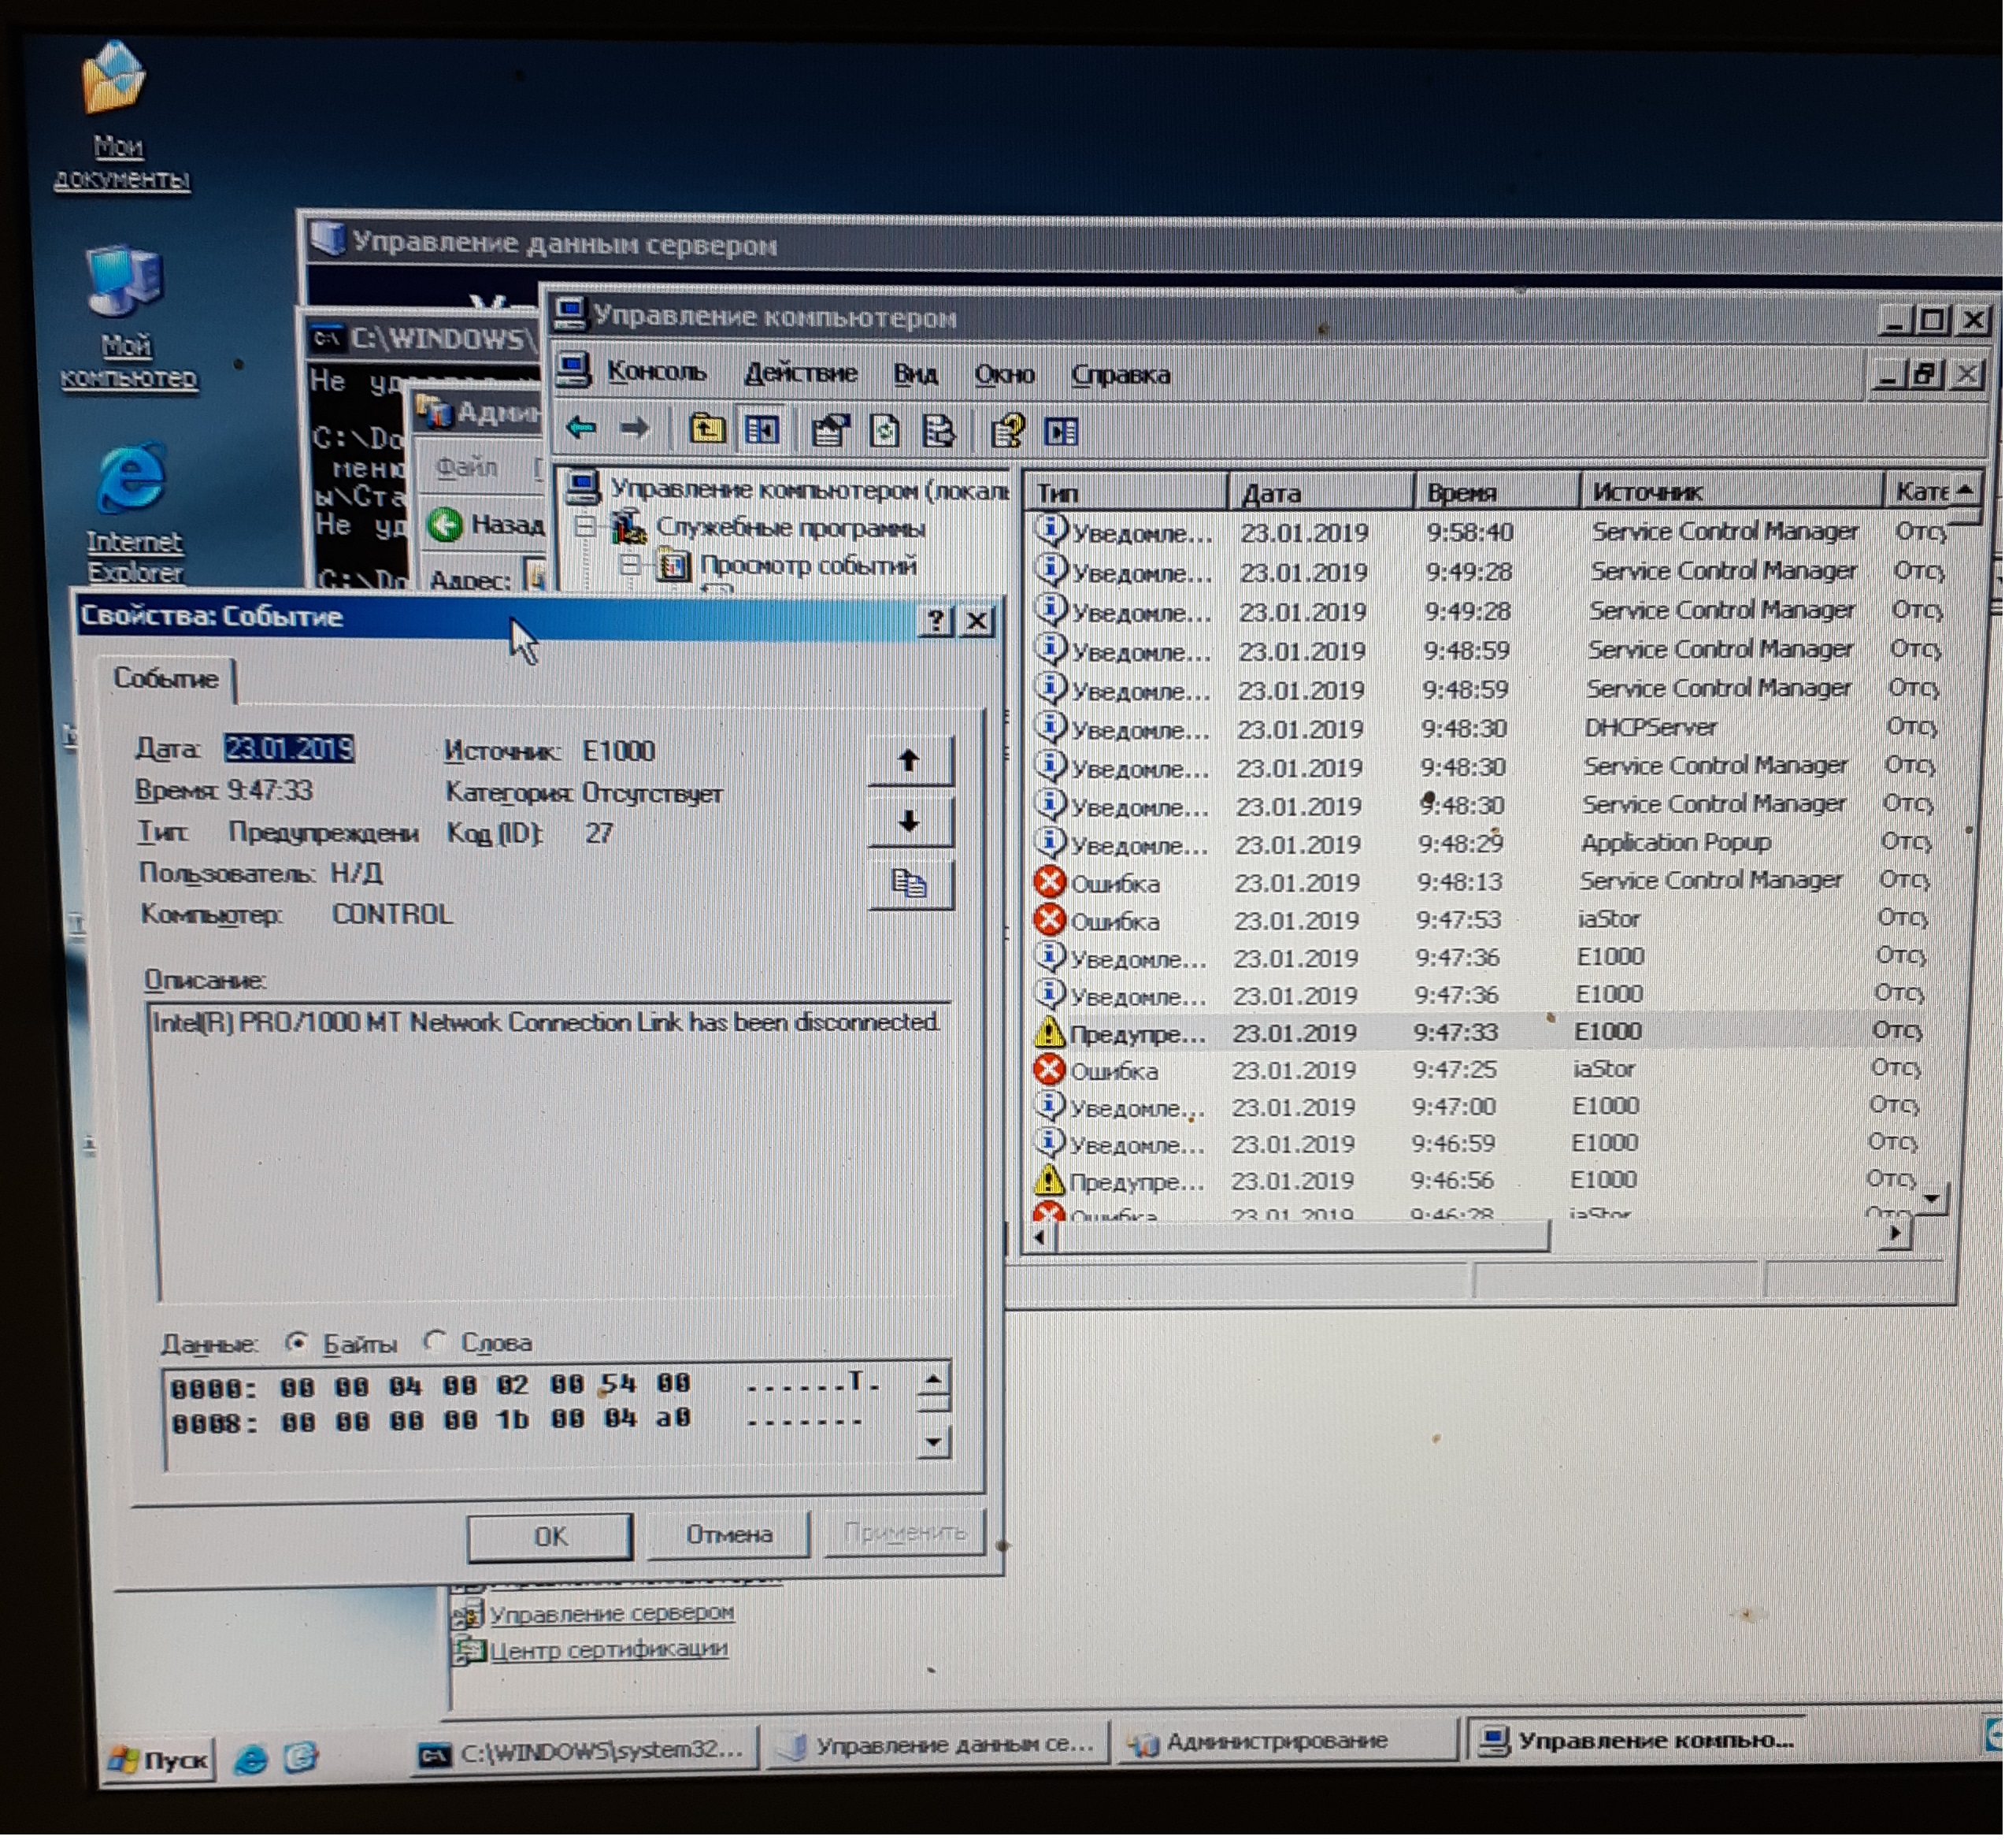Sort events by the Тип column header
This screenshot has height=1840, width=2016.
tap(1126, 492)
